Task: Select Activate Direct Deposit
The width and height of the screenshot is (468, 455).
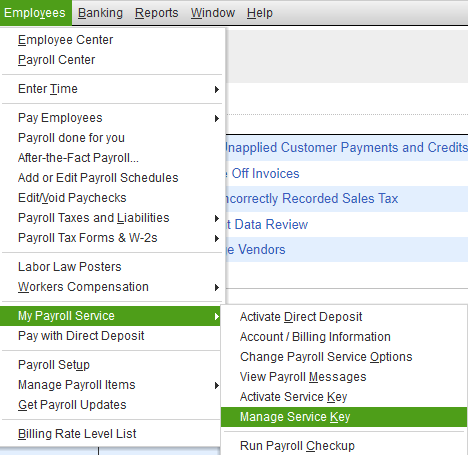Action: coord(344,317)
